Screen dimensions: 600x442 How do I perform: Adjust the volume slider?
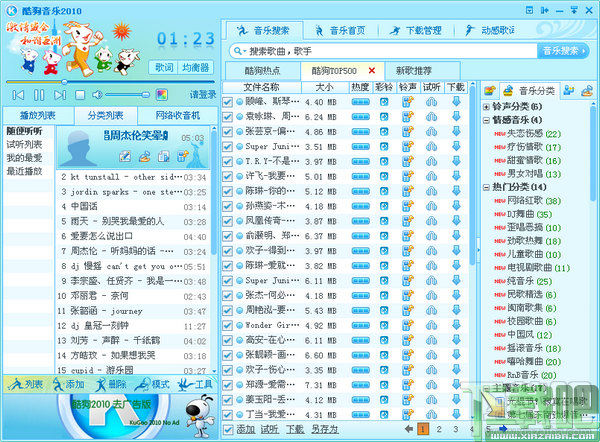tap(128, 95)
